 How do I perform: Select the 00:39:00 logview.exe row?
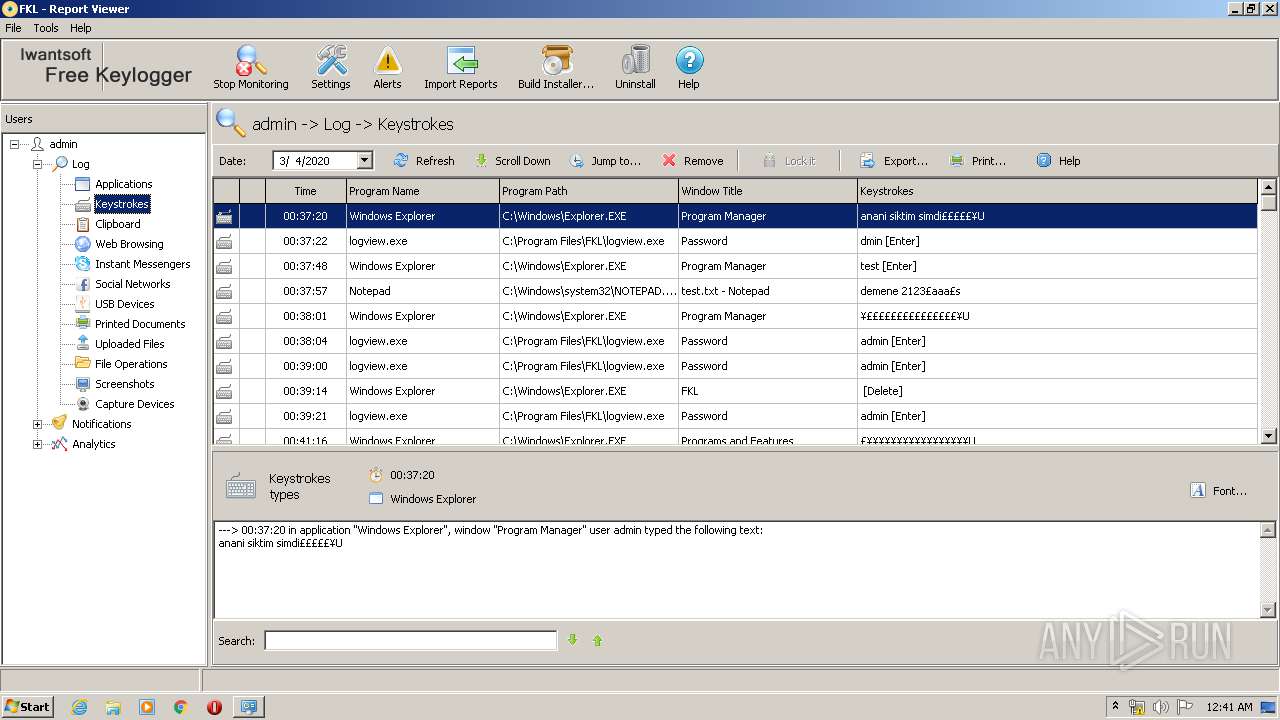(x=735, y=366)
